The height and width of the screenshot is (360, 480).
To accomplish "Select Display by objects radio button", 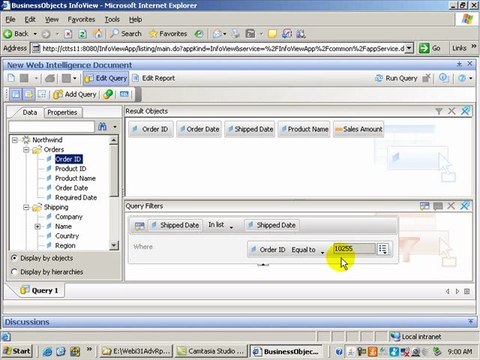I will [14, 258].
